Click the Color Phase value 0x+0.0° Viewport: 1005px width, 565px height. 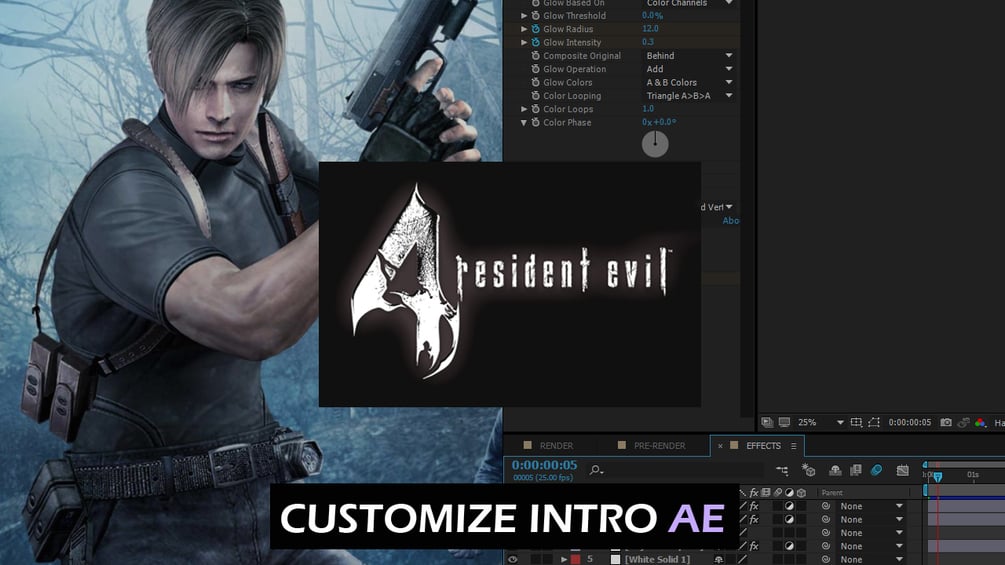coord(659,122)
